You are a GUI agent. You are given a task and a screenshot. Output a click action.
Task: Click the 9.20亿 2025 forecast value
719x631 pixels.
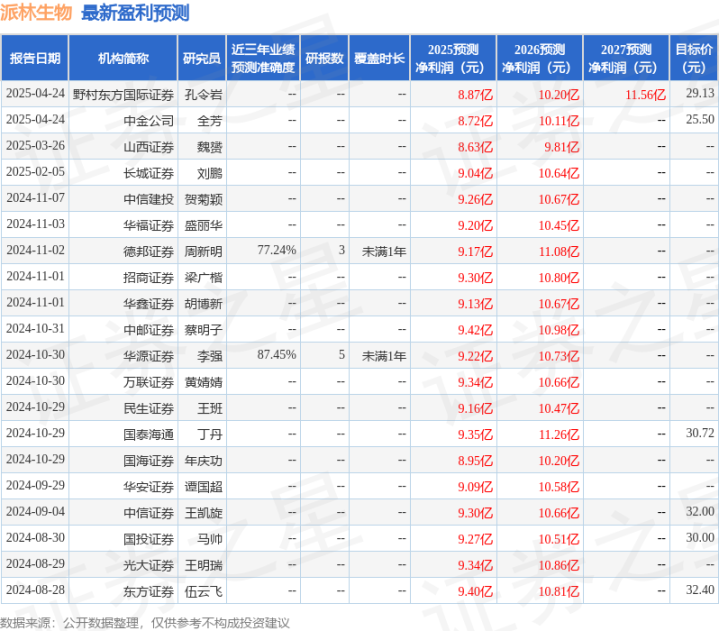point(475,225)
